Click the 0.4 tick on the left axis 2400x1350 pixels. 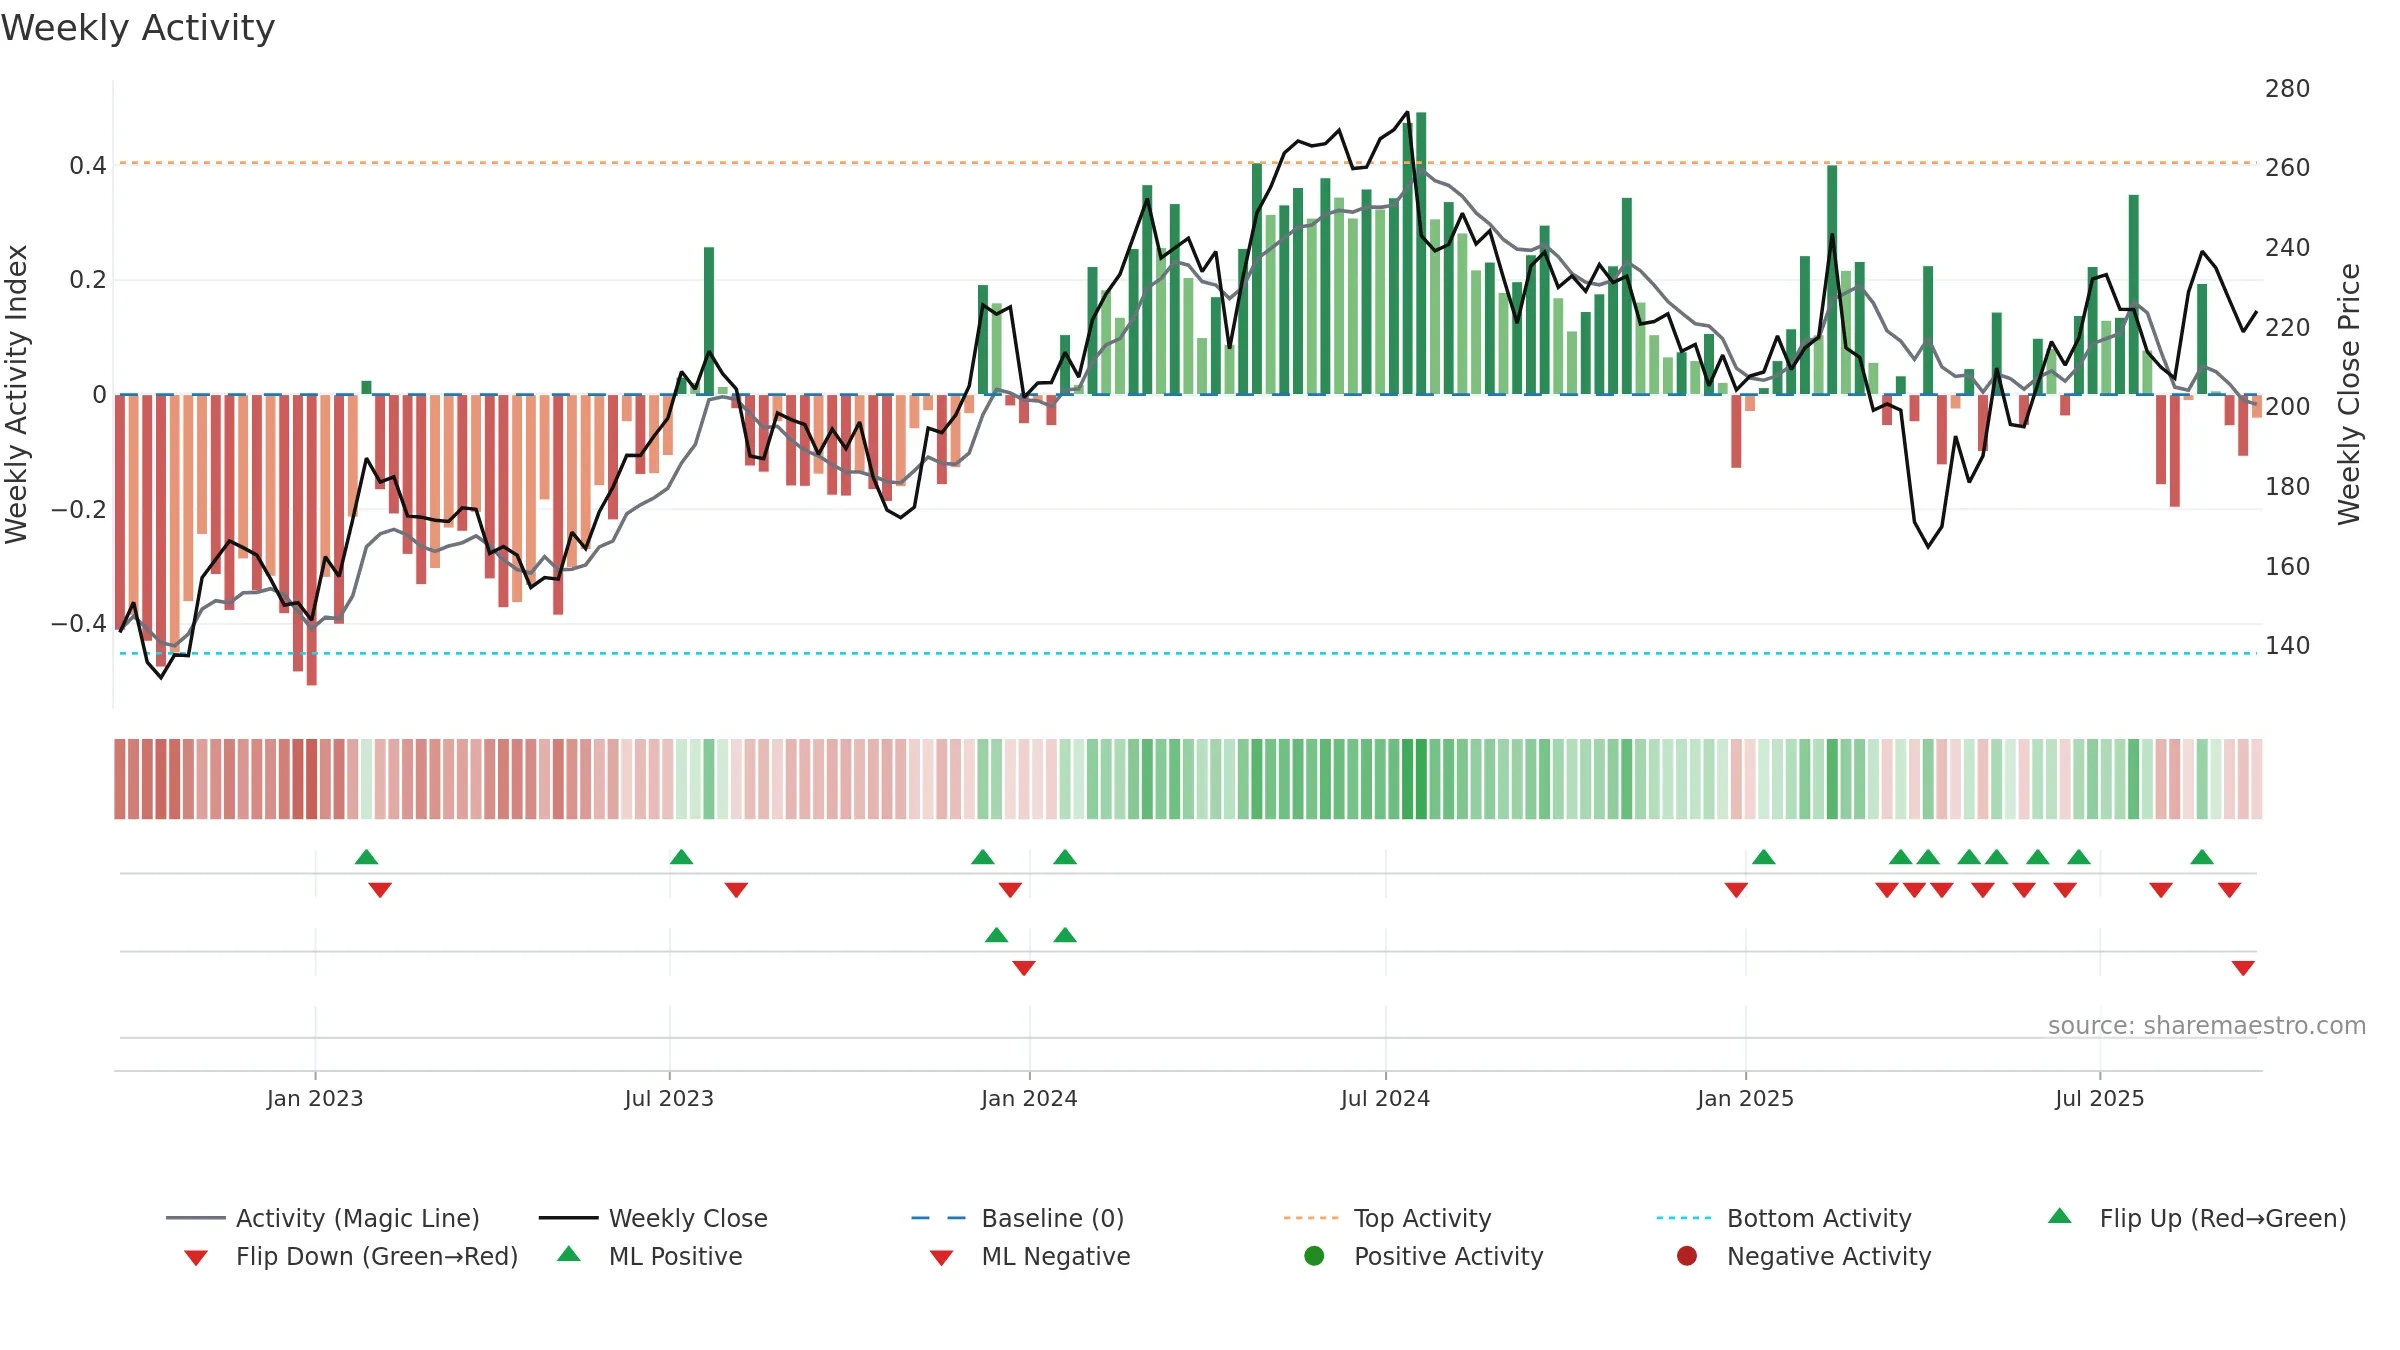click(88, 165)
